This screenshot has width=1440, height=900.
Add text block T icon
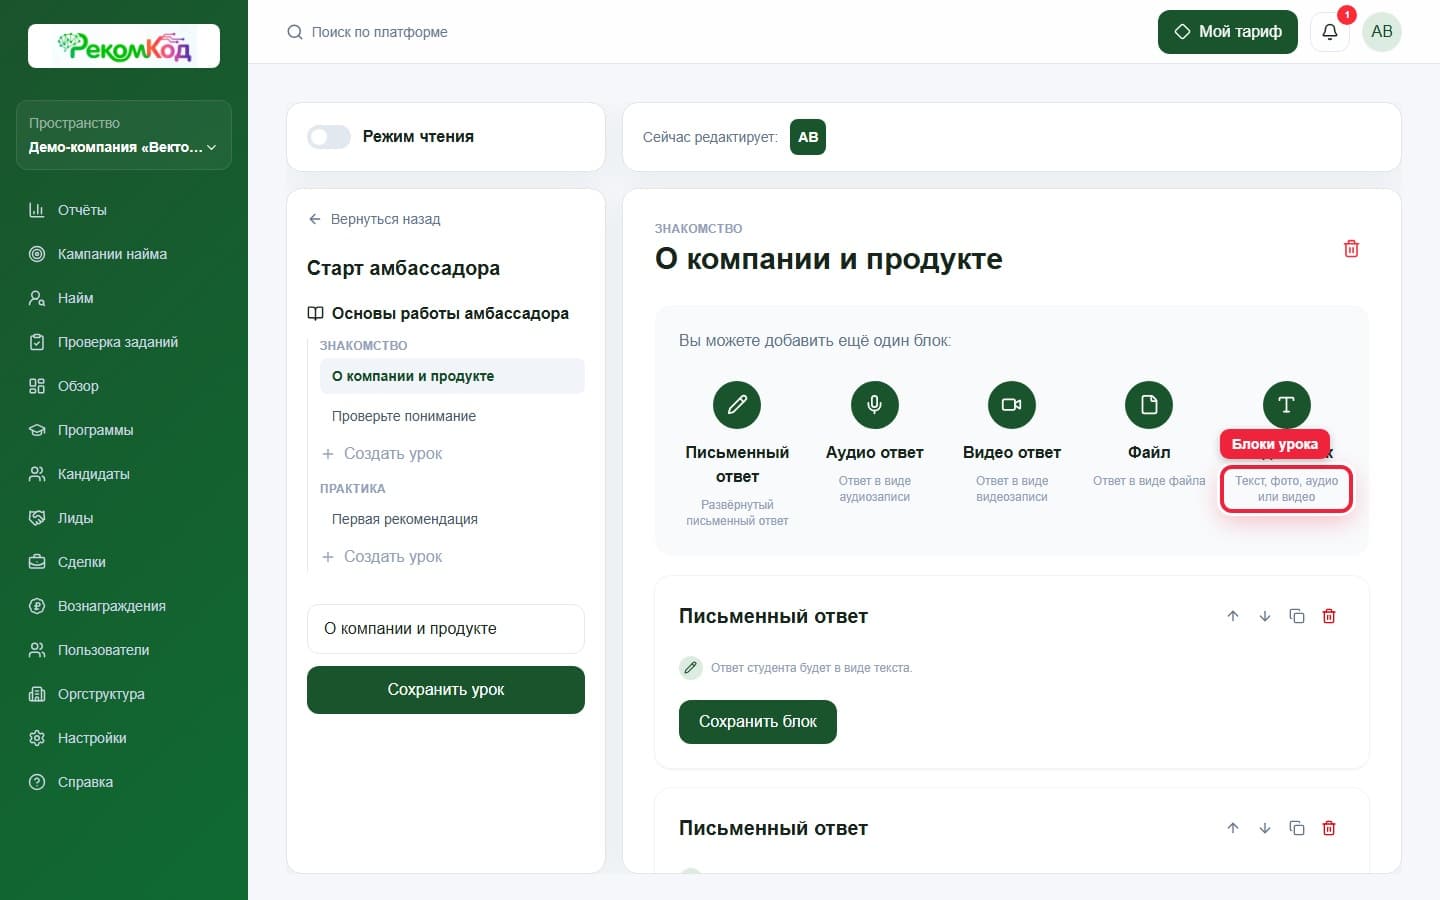pyautogui.click(x=1286, y=405)
